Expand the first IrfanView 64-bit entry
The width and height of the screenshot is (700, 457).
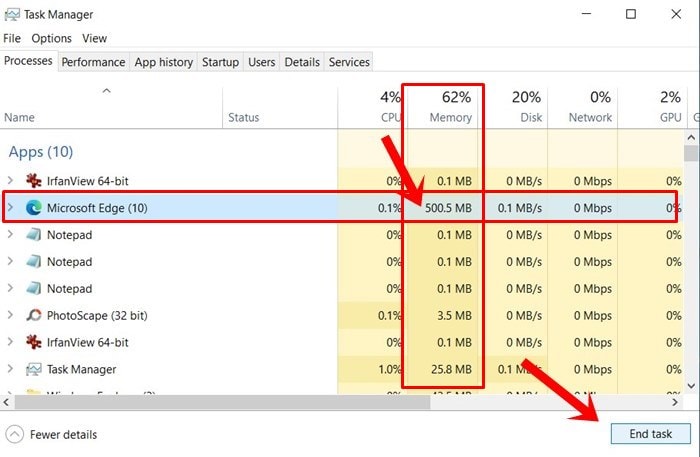coord(10,181)
